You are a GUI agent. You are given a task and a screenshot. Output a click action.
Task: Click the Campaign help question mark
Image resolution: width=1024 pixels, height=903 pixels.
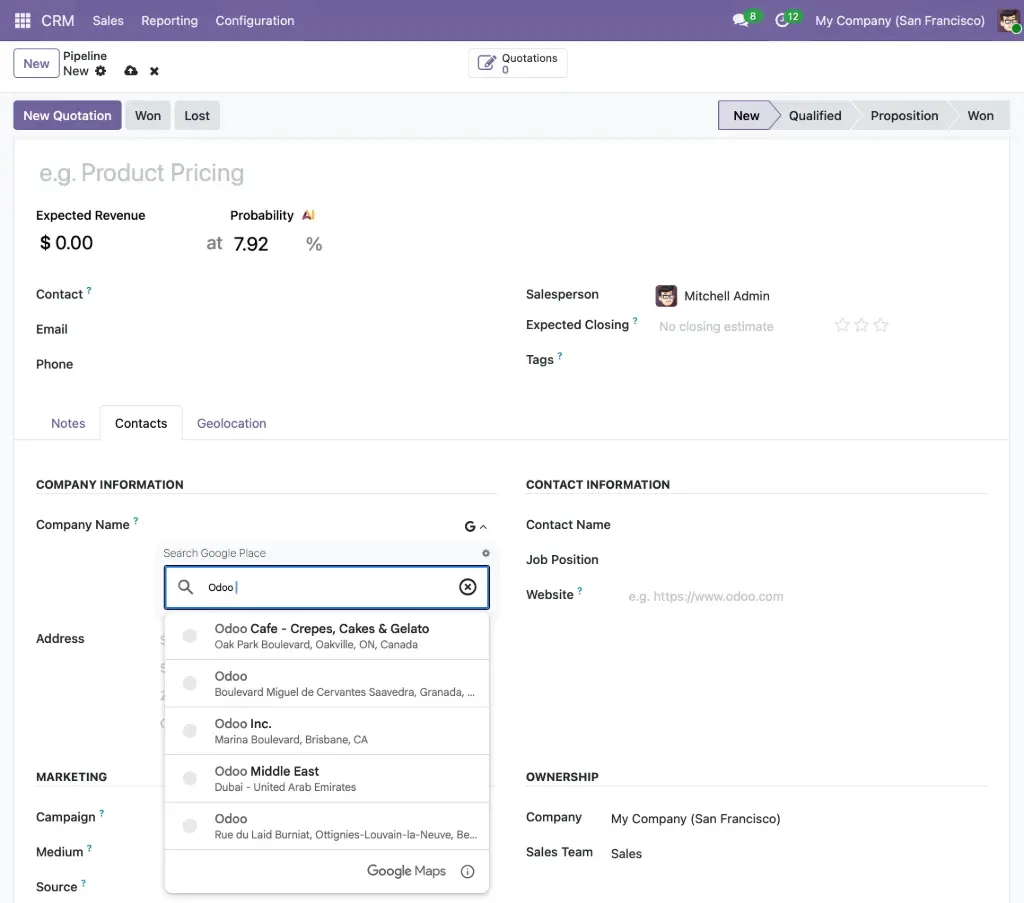101,813
